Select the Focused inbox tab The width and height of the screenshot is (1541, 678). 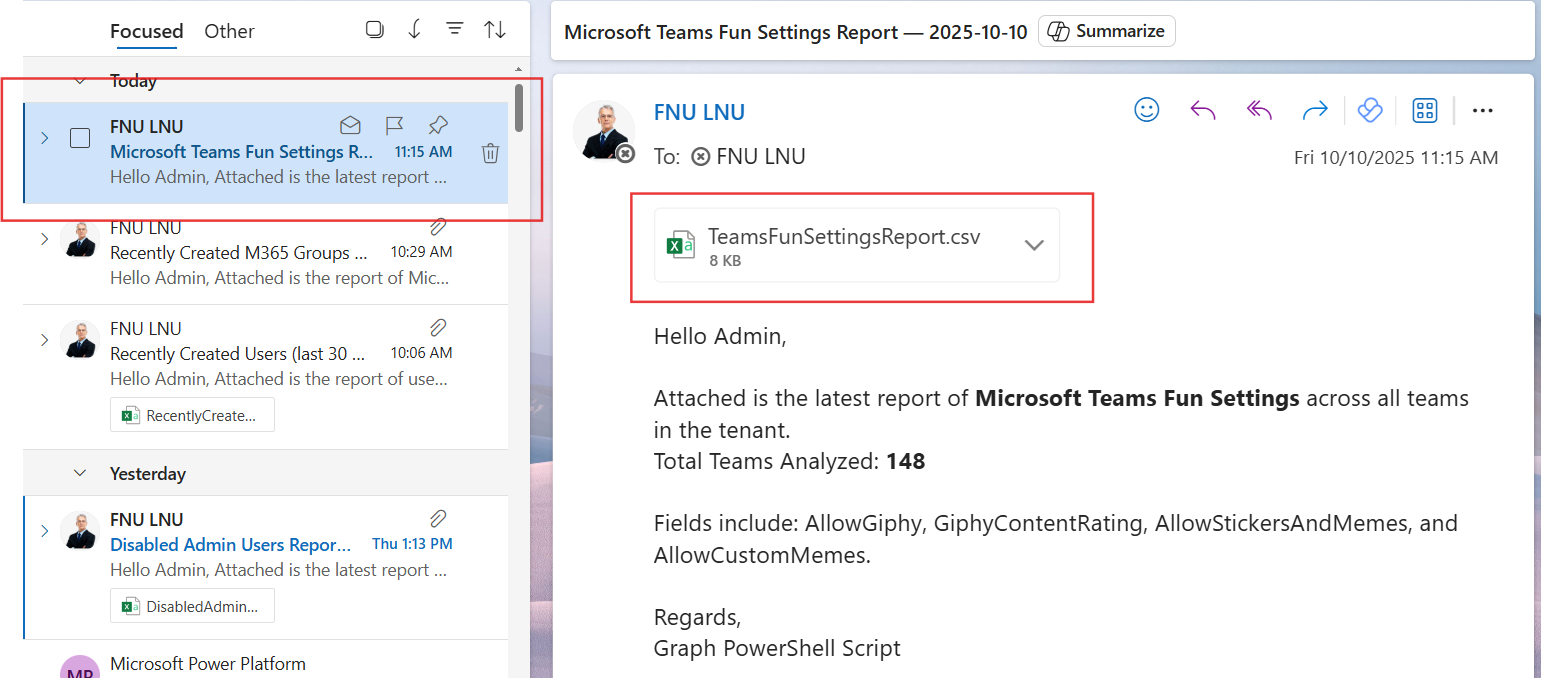[146, 31]
